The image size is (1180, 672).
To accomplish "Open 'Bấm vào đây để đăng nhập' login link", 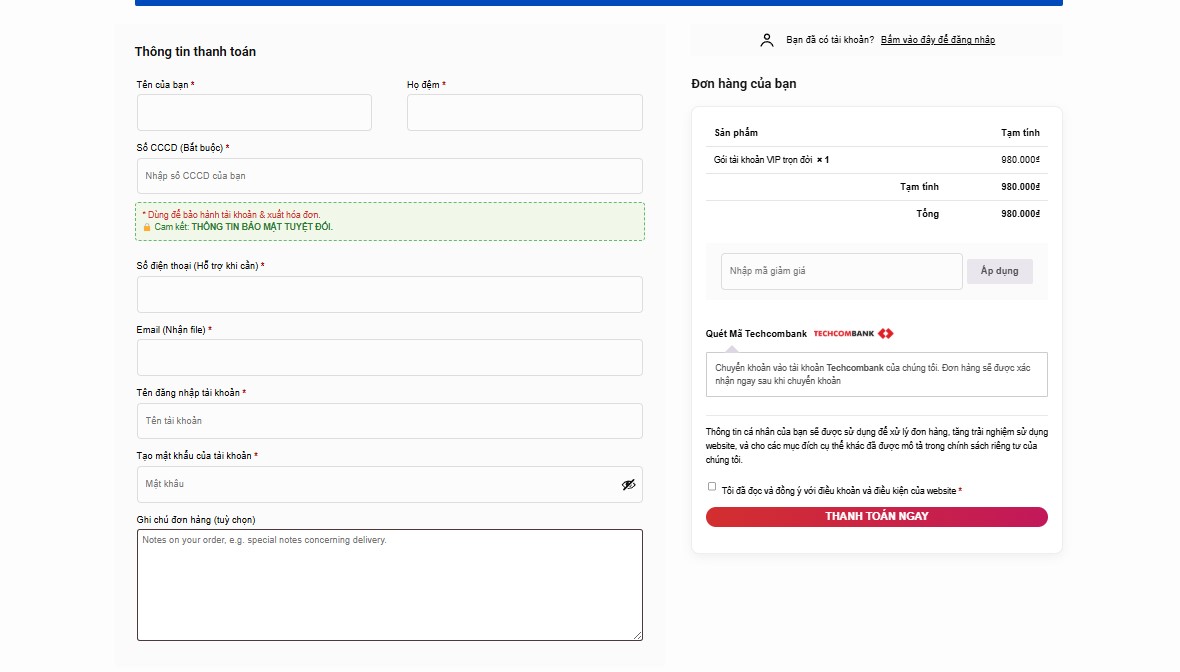I will [x=938, y=39].
